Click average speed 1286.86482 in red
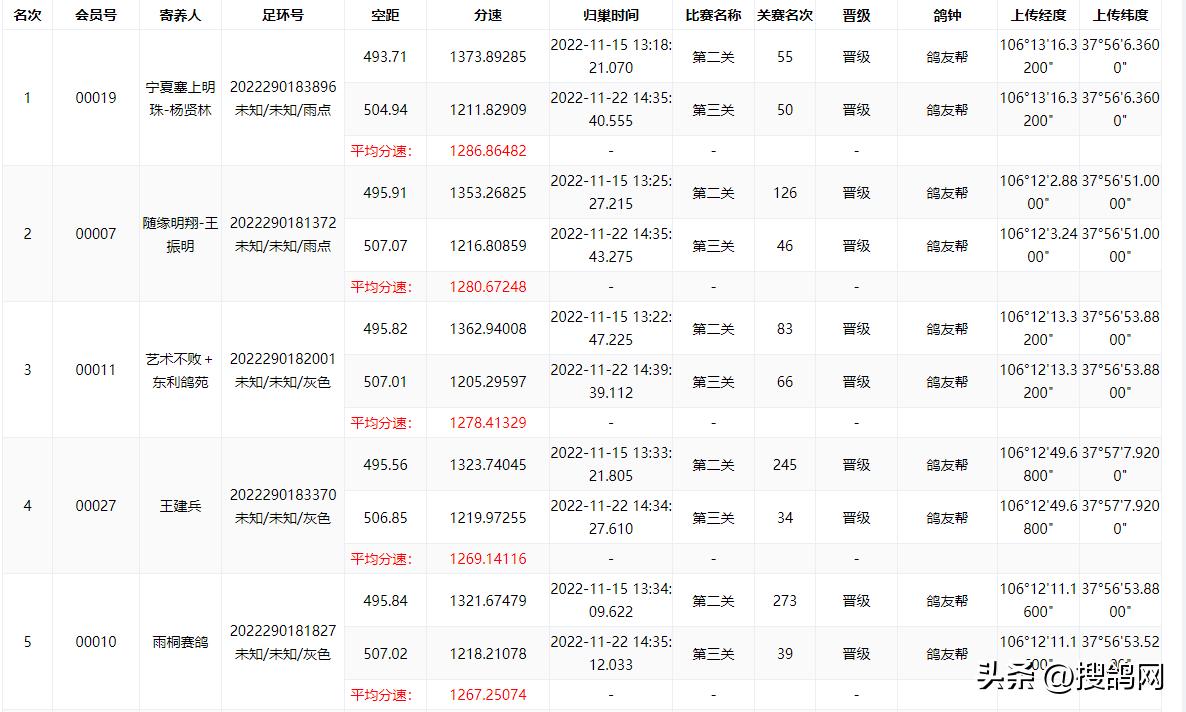Image resolution: width=1186 pixels, height=712 pixels. click(x=489, y=150)
